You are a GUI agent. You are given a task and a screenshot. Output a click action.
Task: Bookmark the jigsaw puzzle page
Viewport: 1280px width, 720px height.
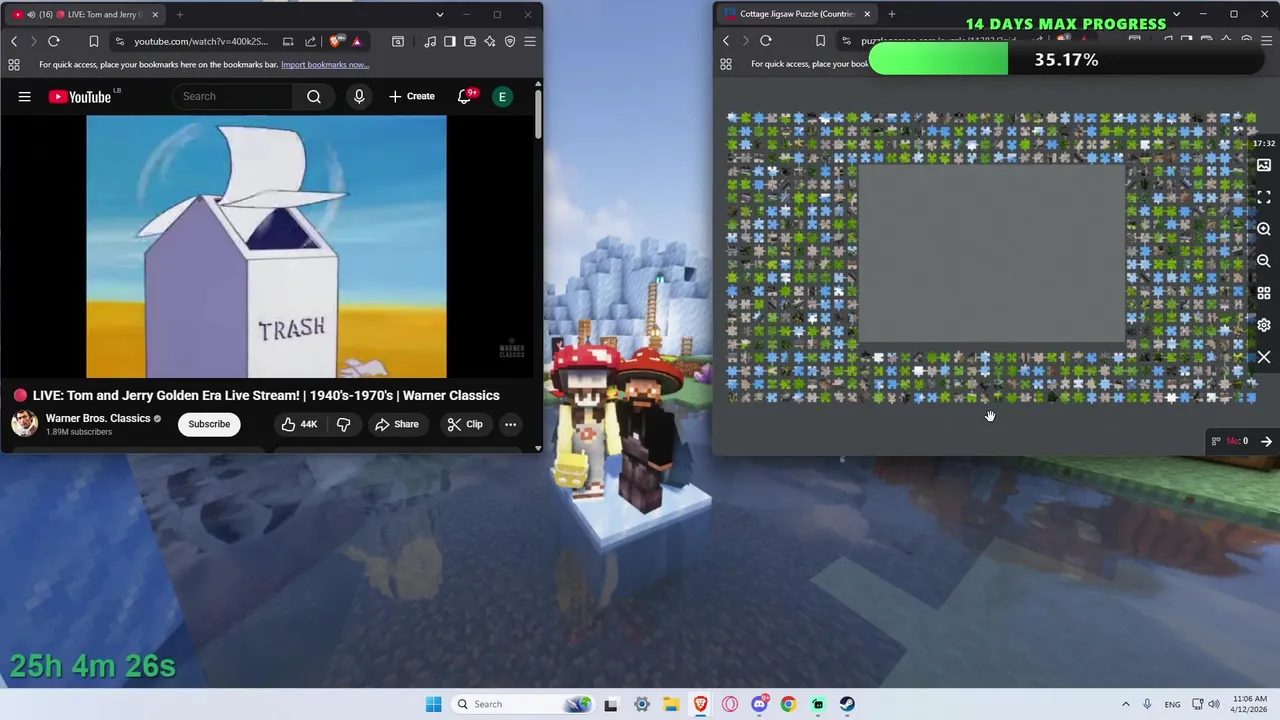tap(820, 41)
